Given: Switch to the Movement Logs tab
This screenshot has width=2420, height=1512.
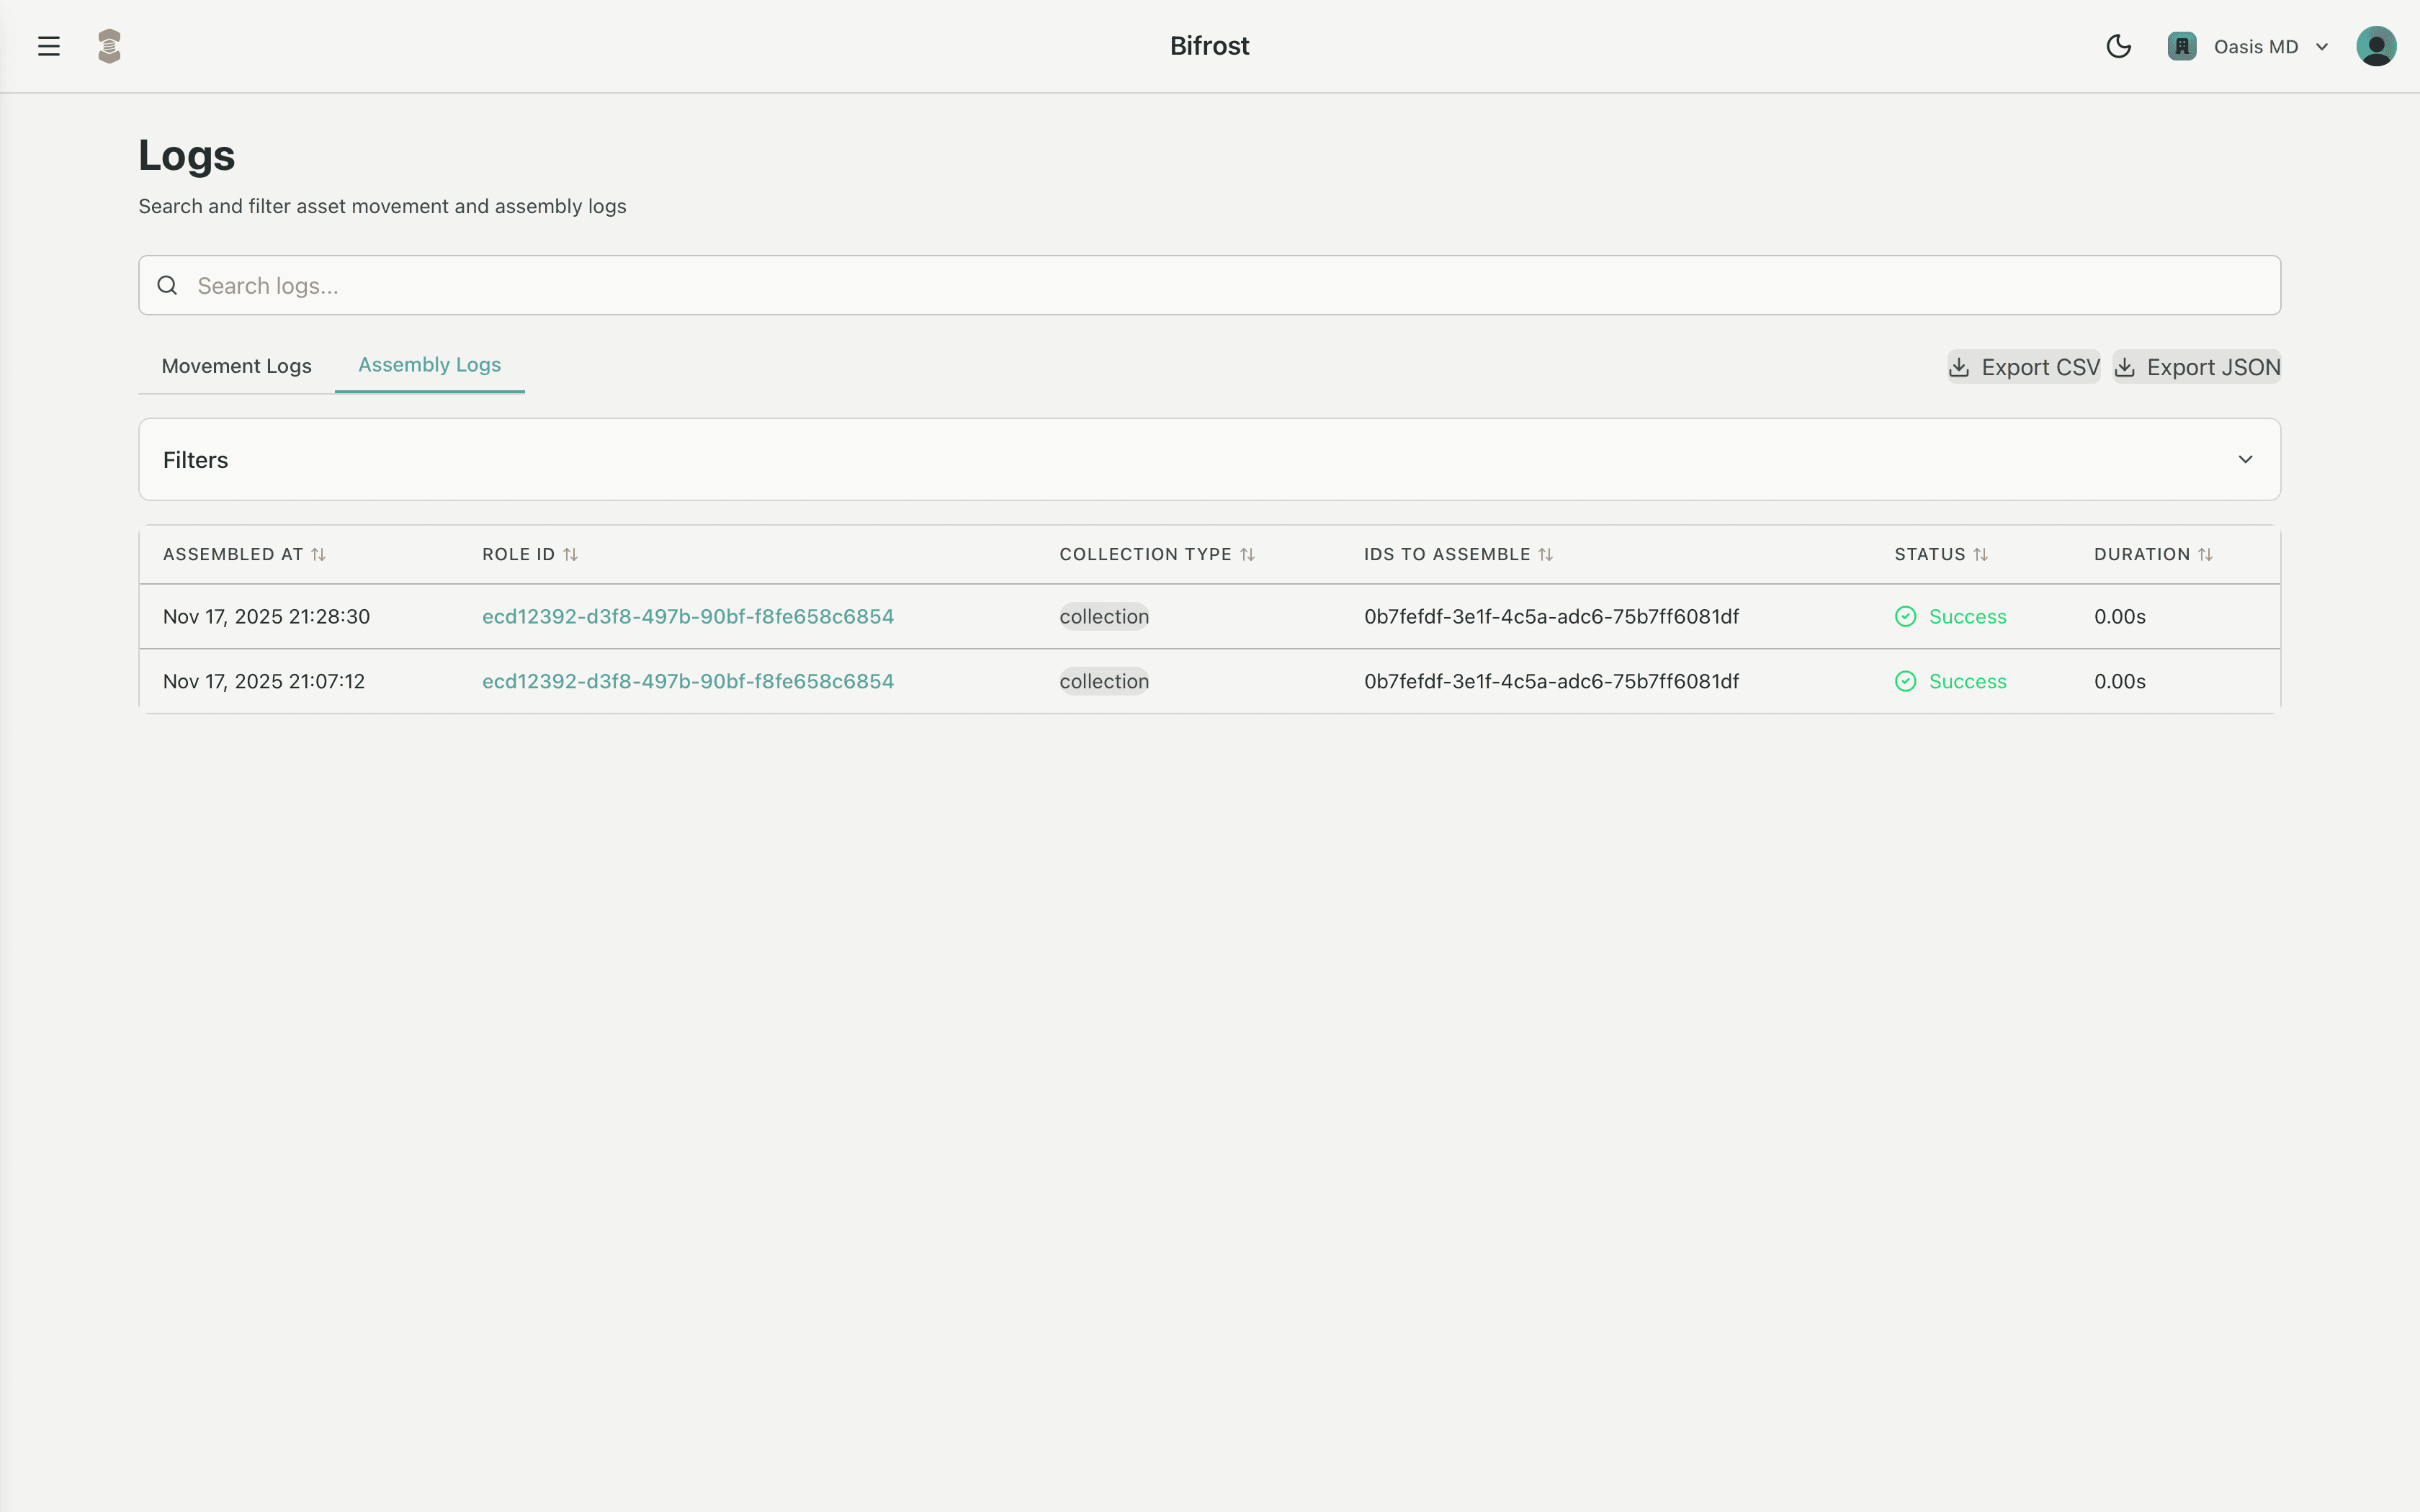Looking at the screenshot, I should (236, 366).
